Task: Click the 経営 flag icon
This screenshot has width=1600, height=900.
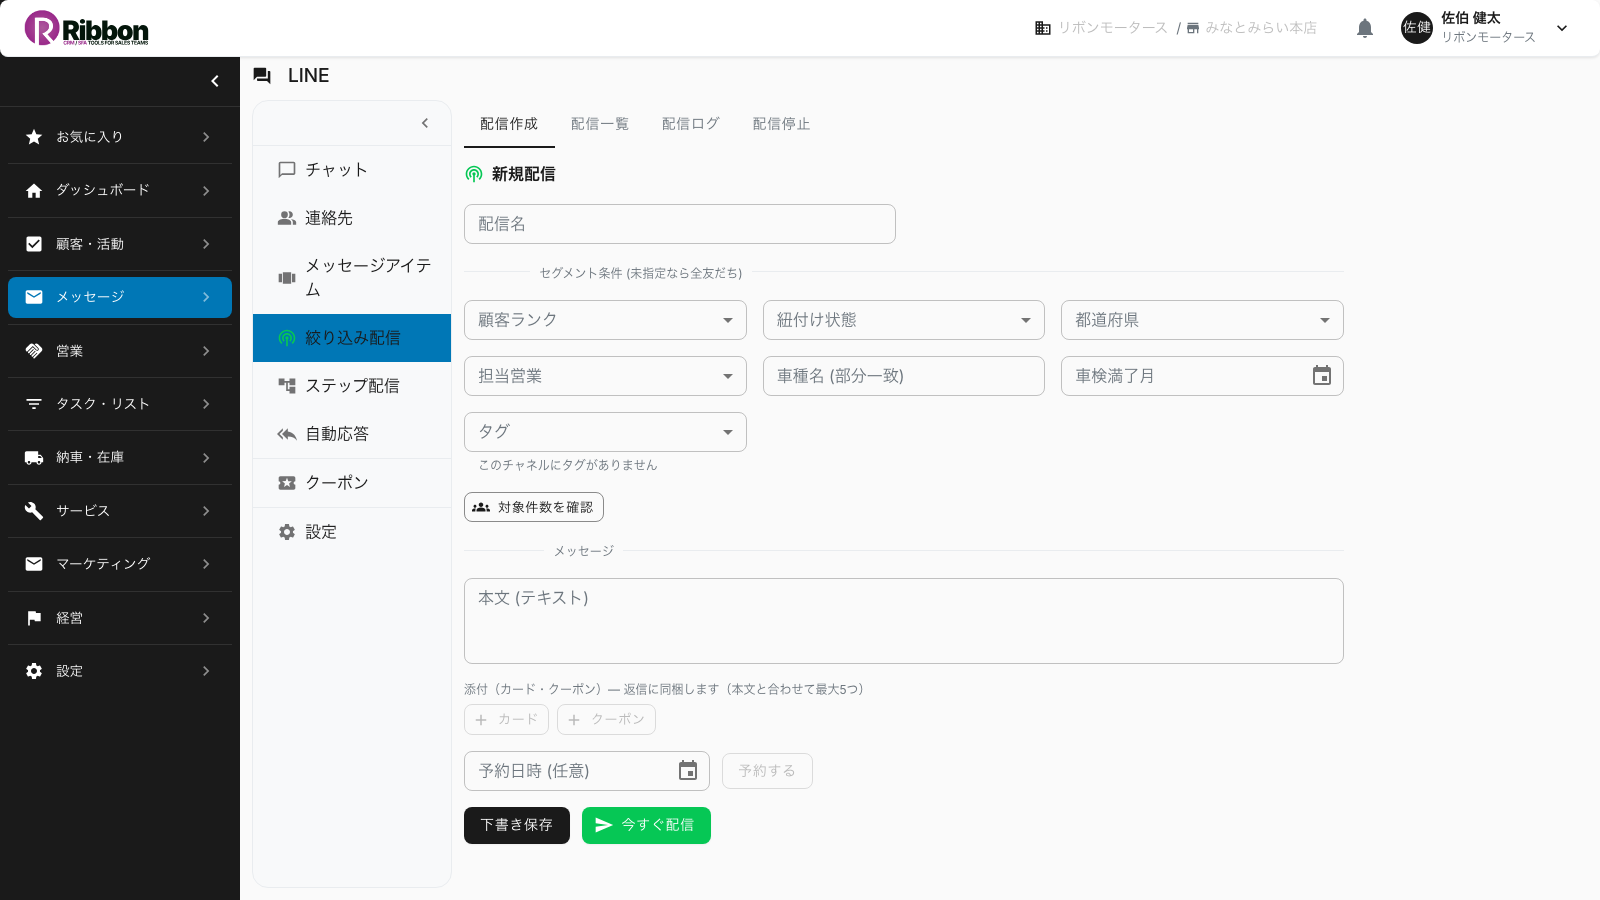Action: tap(34, 618)
